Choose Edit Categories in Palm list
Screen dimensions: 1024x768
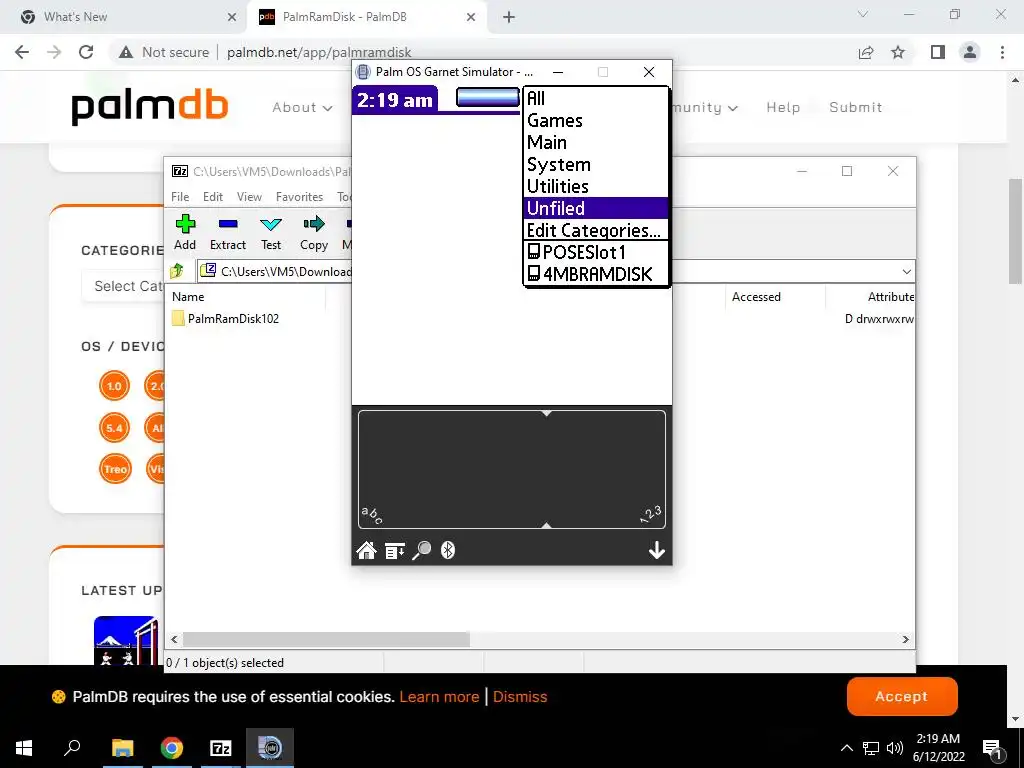596,230
